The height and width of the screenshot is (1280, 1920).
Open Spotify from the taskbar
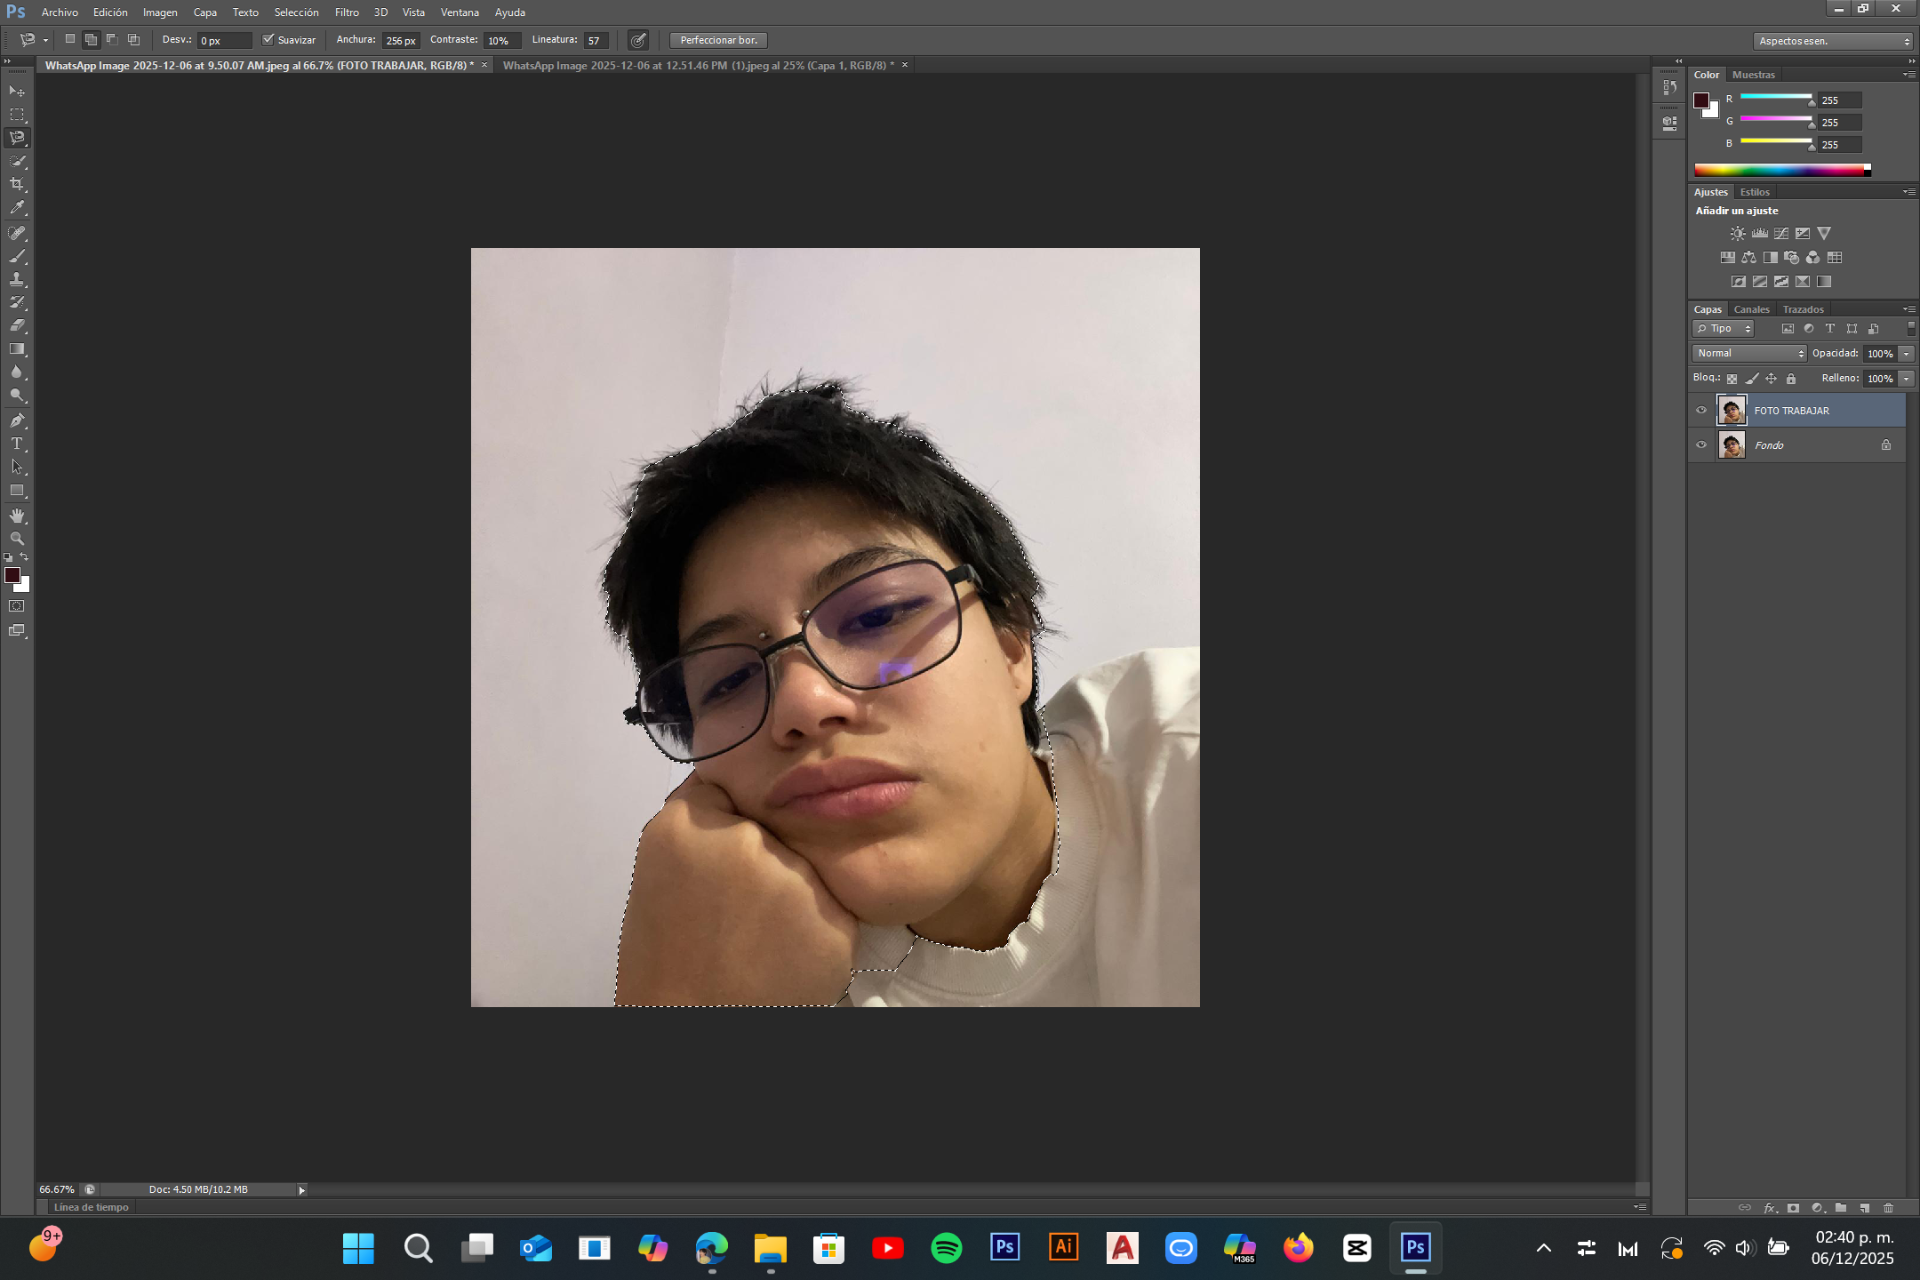946,1248
